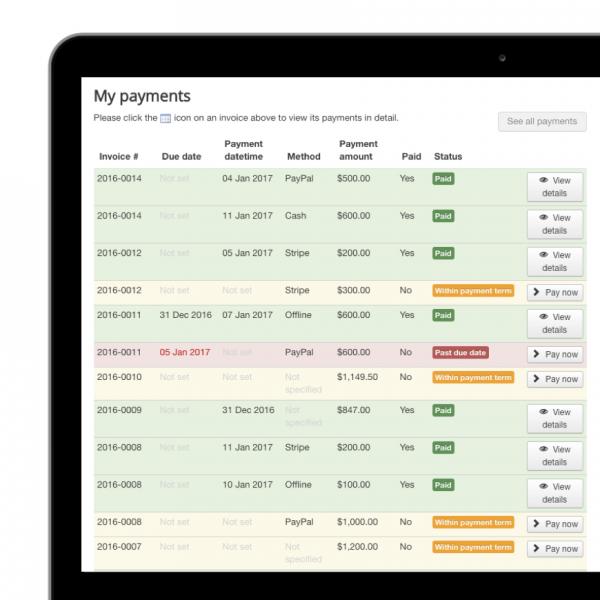
Task: Click payment datetime 07 Jan 2017
Action: [x=247, y=315]
